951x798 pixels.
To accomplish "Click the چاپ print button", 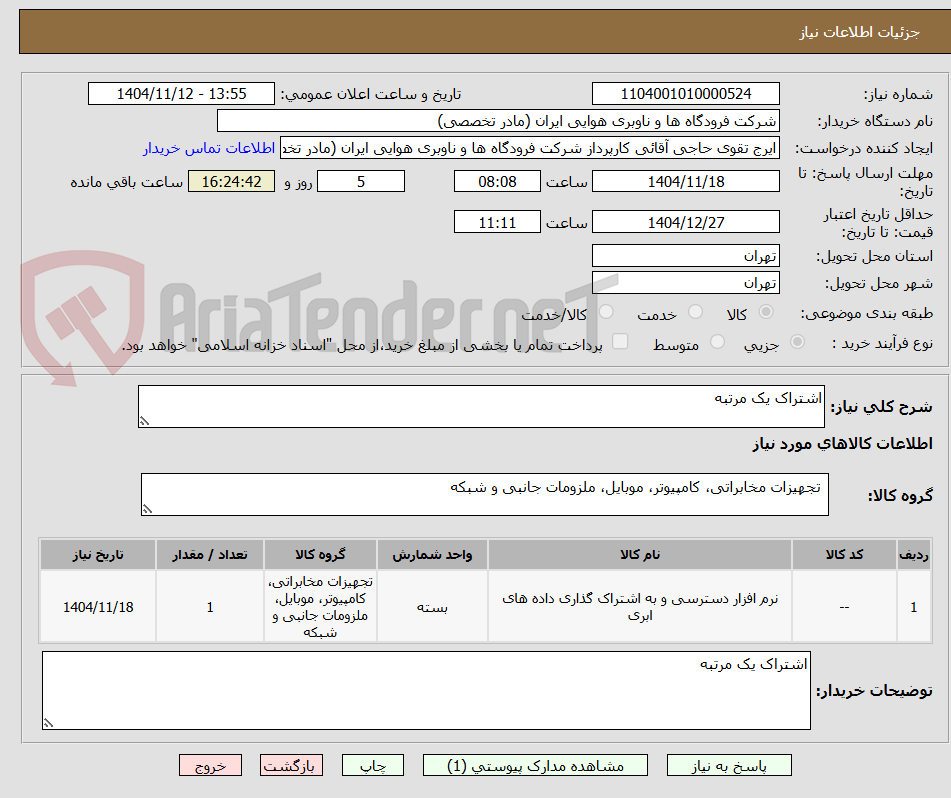I will pyautogui.click(x=372, y=765).
